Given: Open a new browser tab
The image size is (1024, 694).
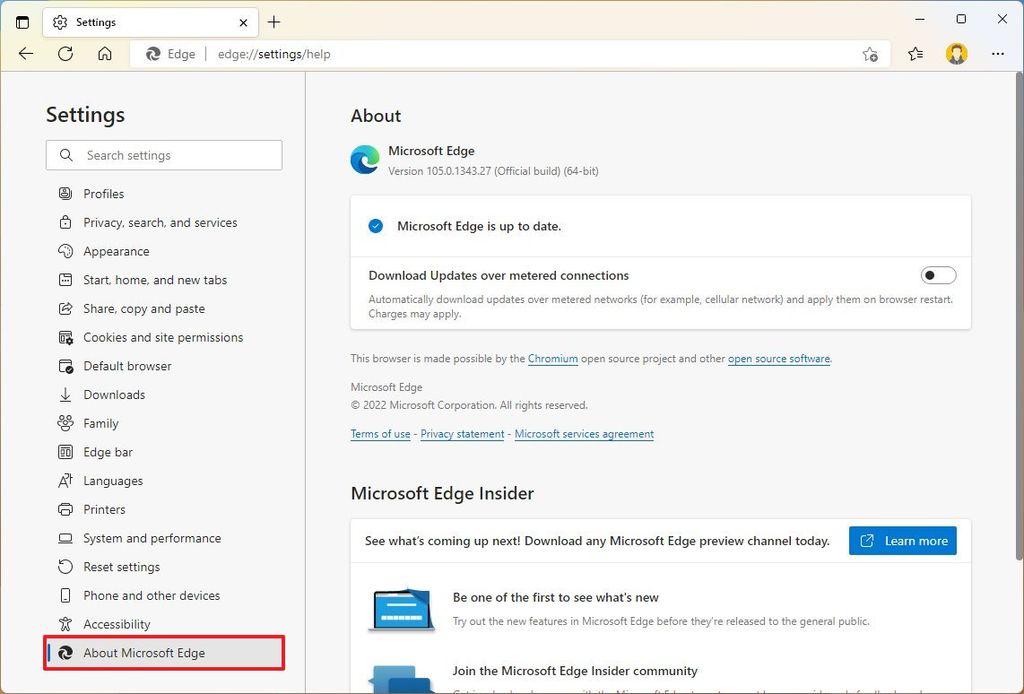Looking at the screenshot, I should 274,21.
